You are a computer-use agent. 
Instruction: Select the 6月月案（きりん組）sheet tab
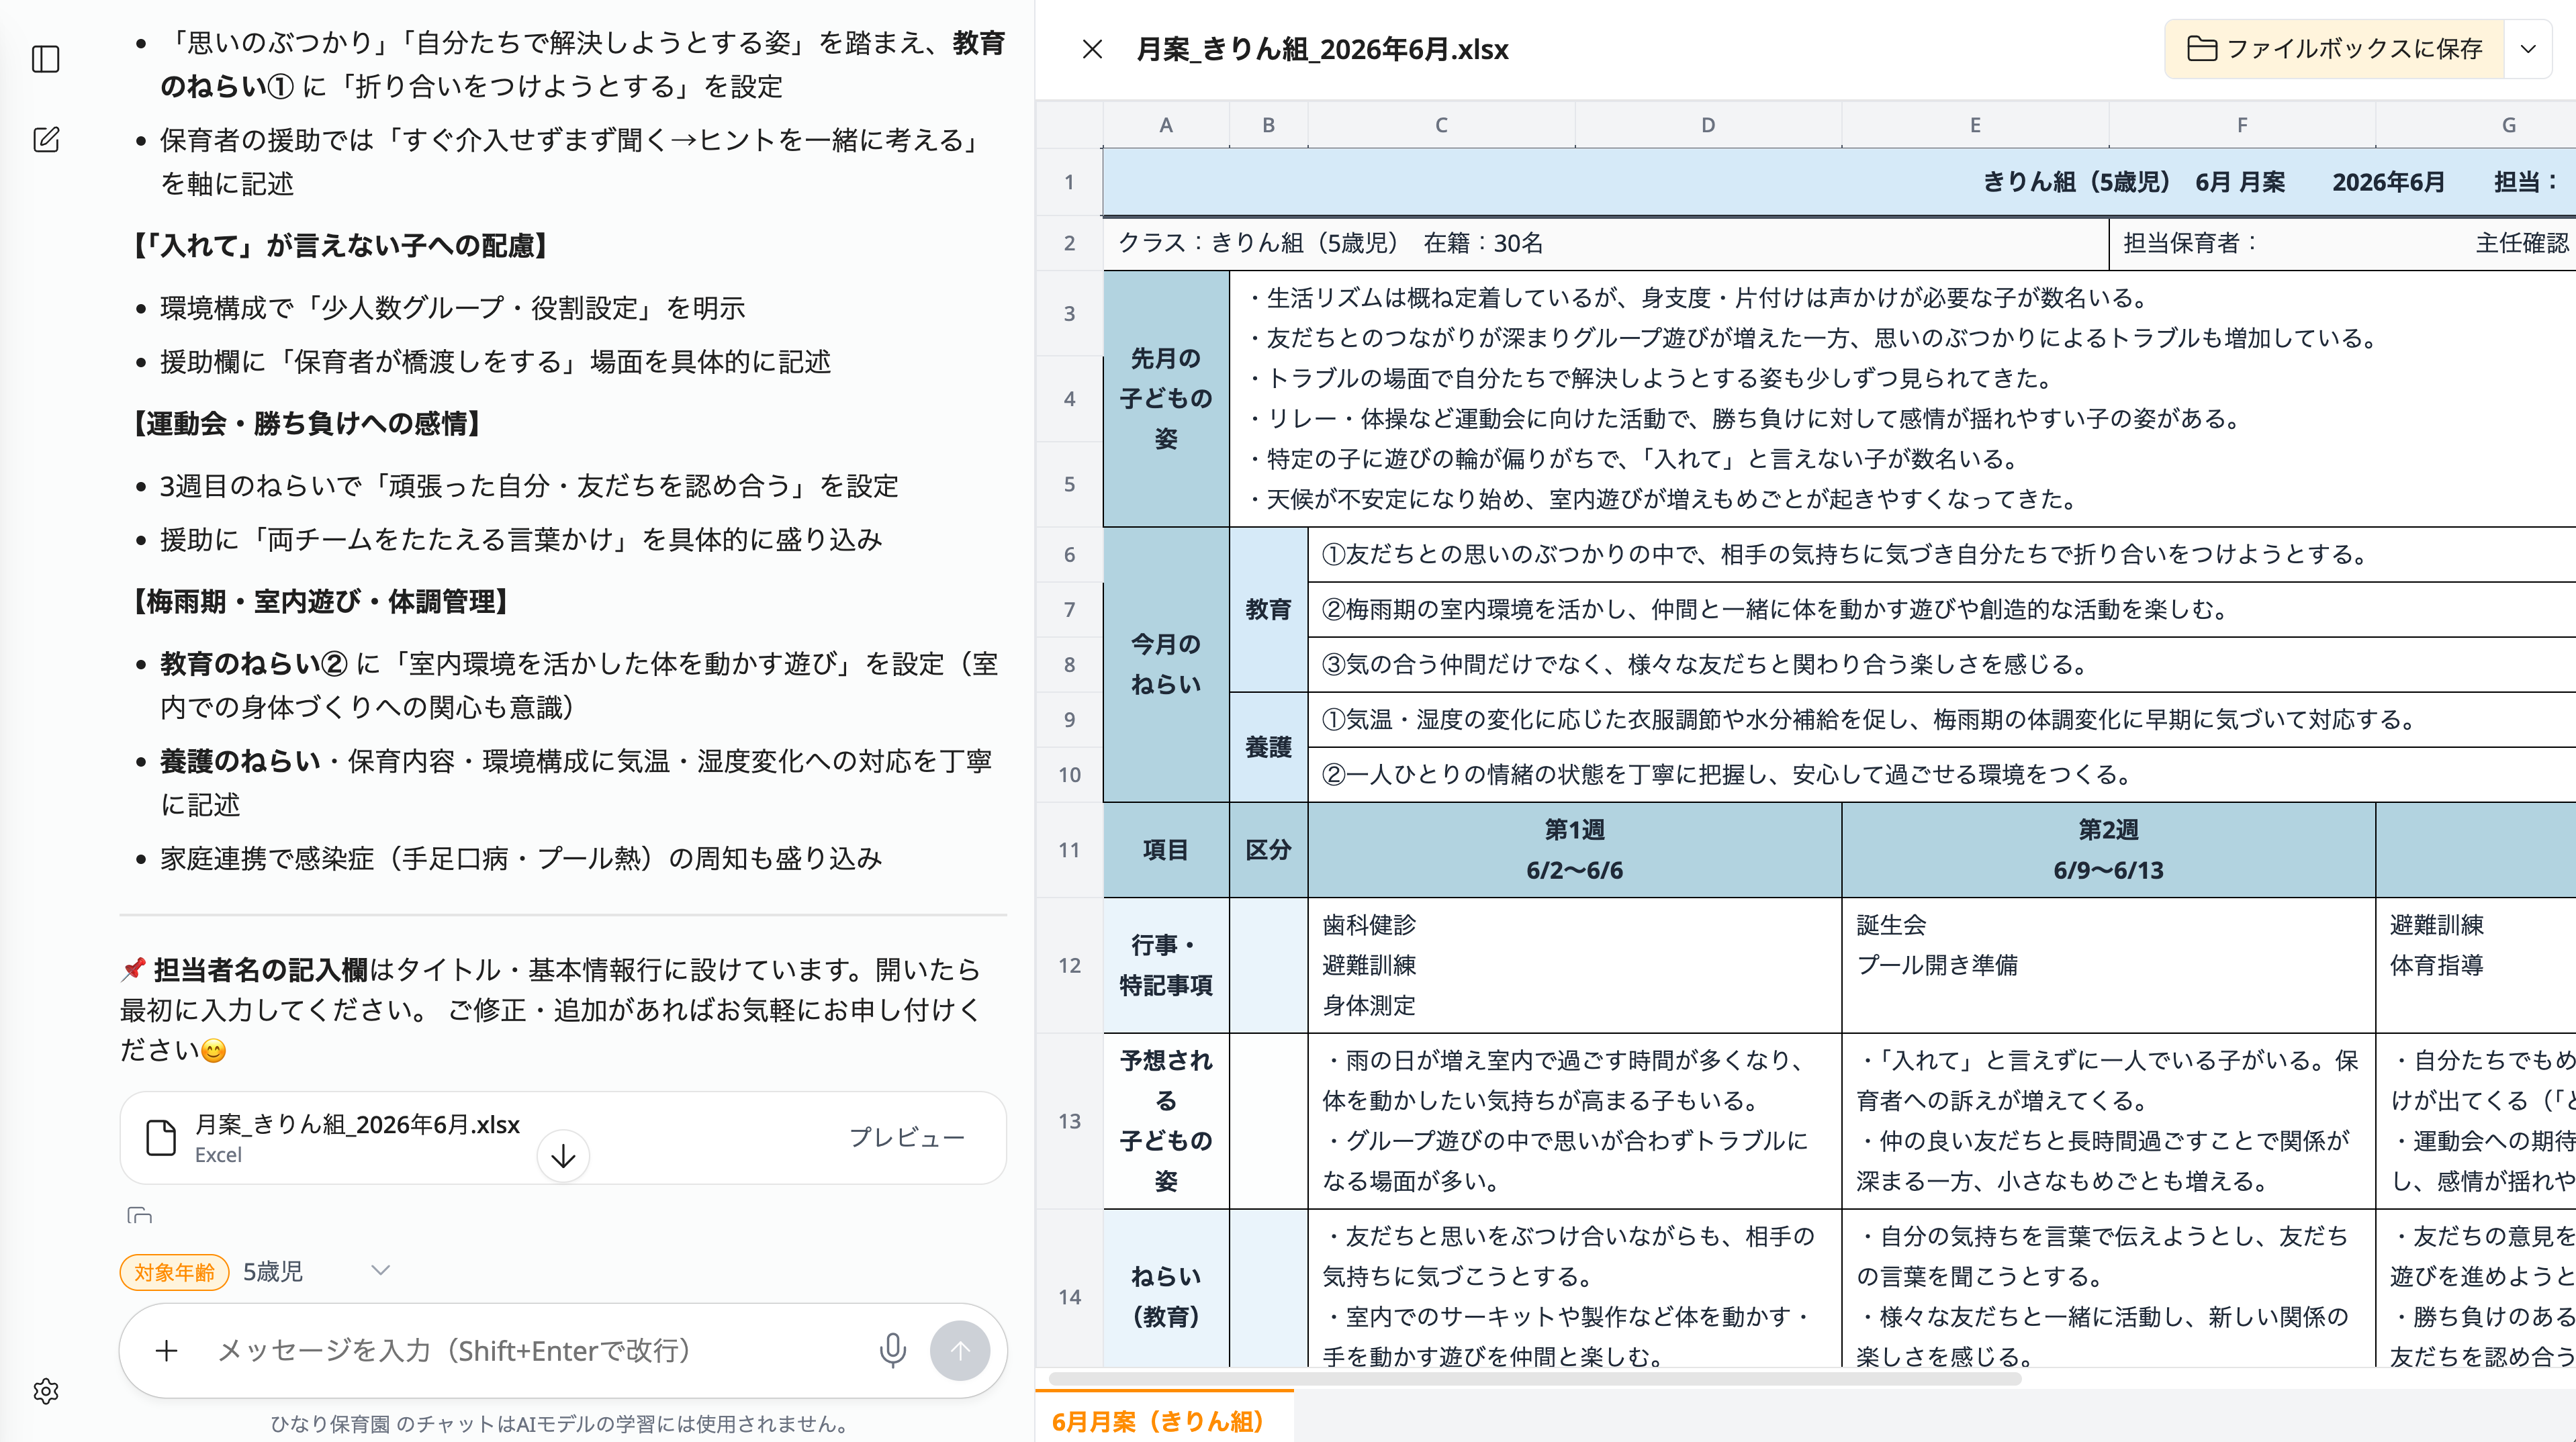1164,1420
